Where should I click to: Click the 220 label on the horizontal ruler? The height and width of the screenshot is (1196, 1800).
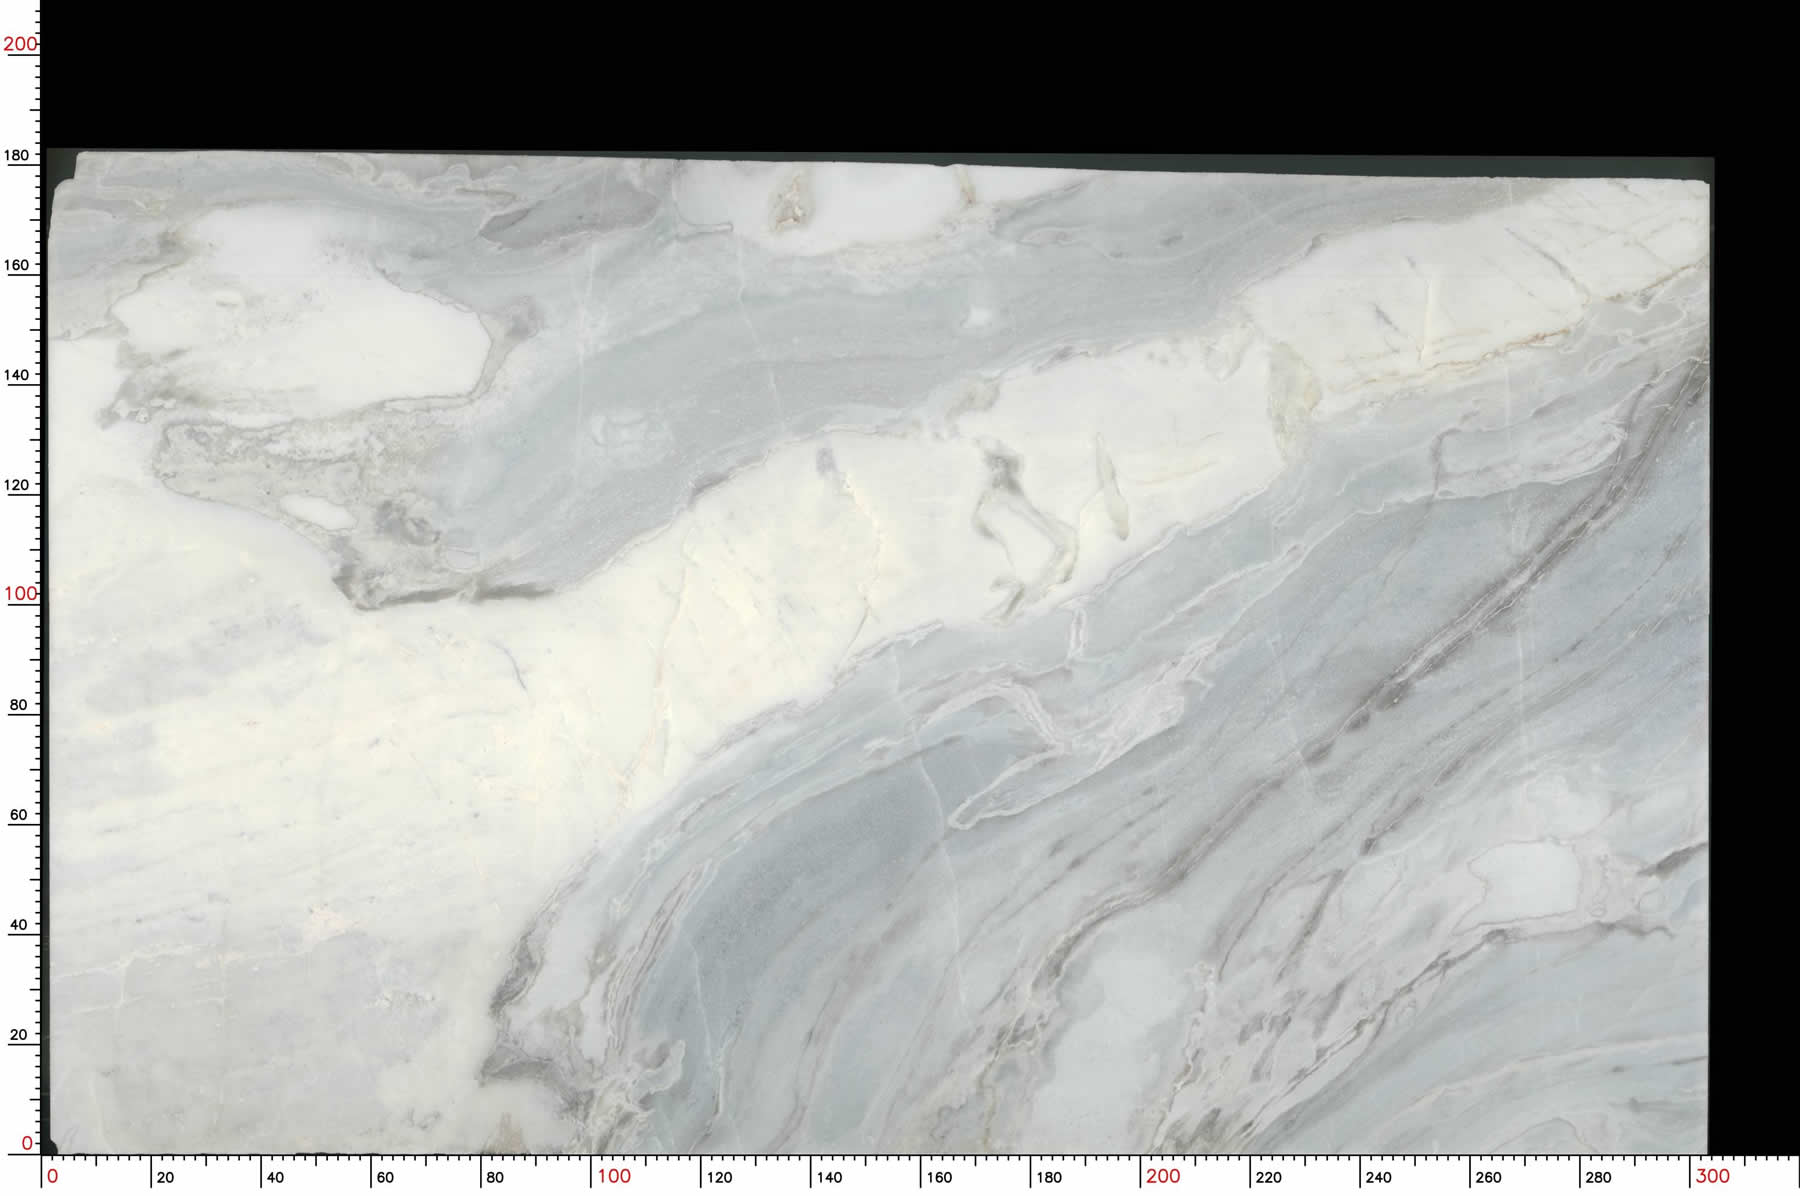pos(1268,1178)
